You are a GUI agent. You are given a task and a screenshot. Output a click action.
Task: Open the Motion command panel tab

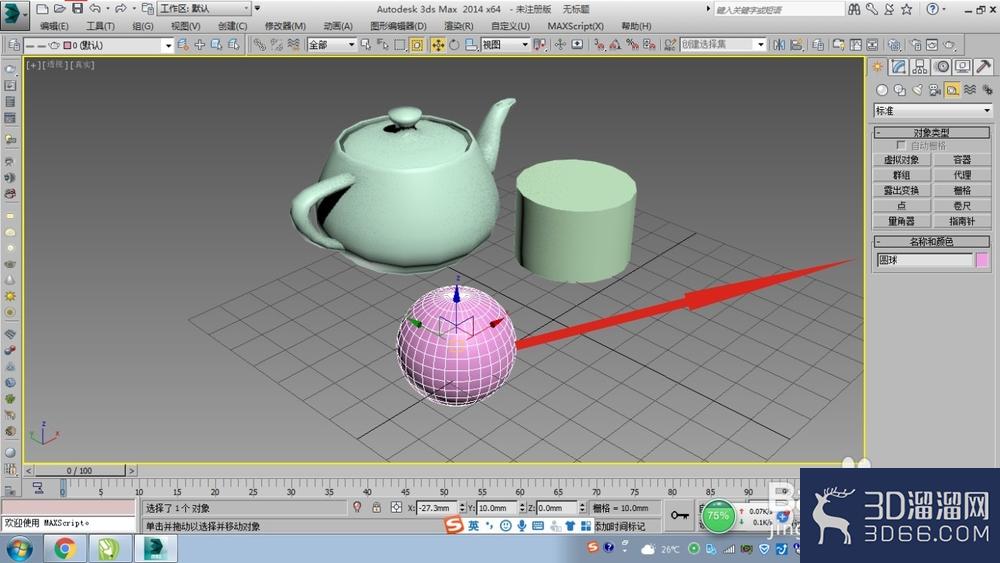point(941,66)
